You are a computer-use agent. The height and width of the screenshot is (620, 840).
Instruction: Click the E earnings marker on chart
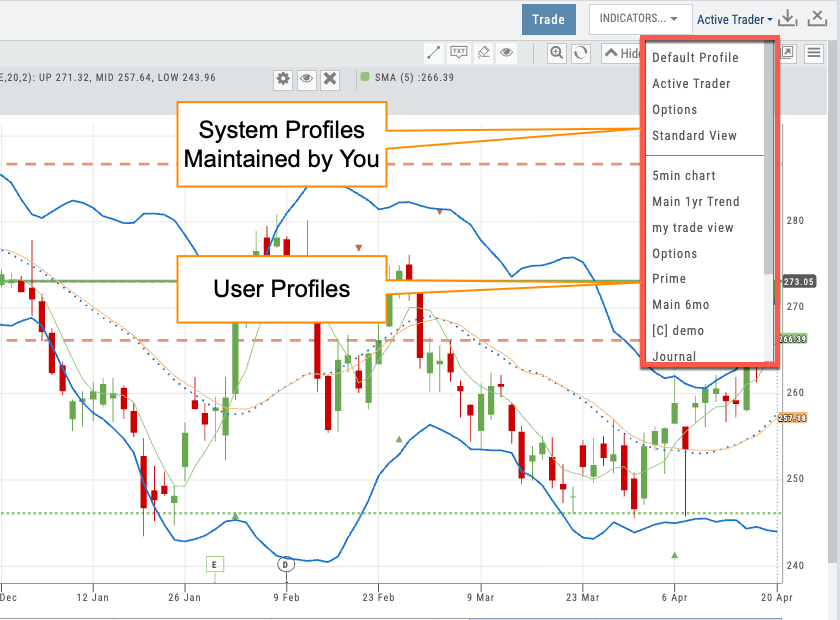click(x=214, y=565)
